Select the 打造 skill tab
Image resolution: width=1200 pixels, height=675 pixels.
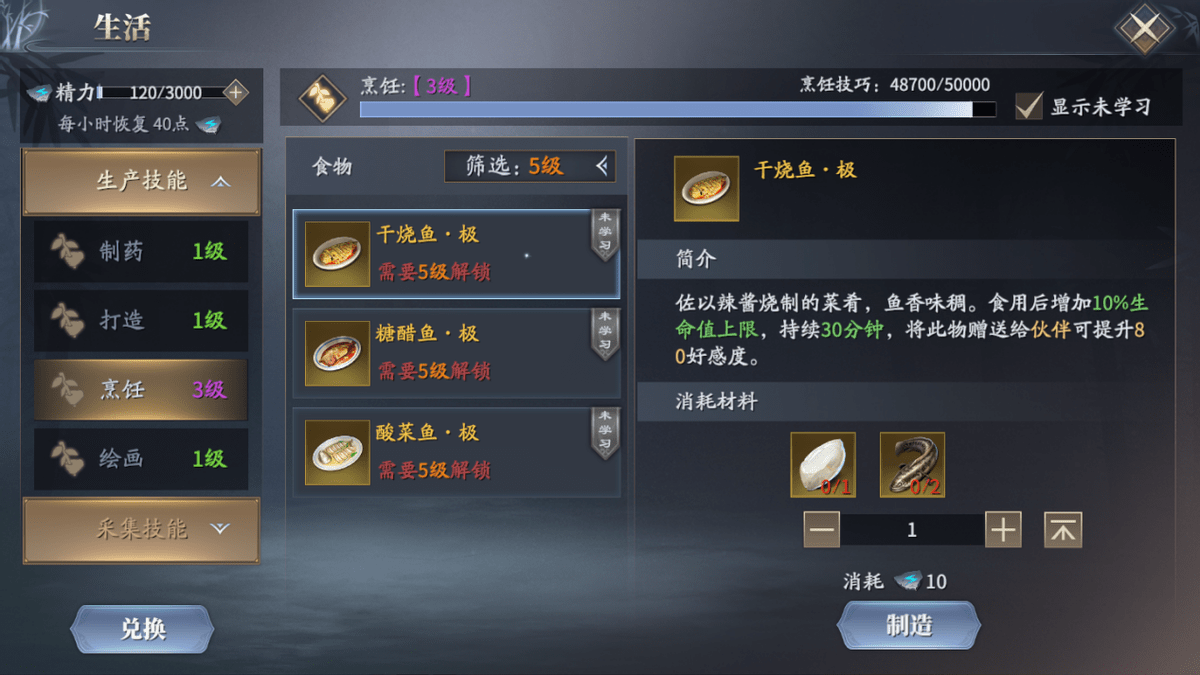click(x=141, y=321)
